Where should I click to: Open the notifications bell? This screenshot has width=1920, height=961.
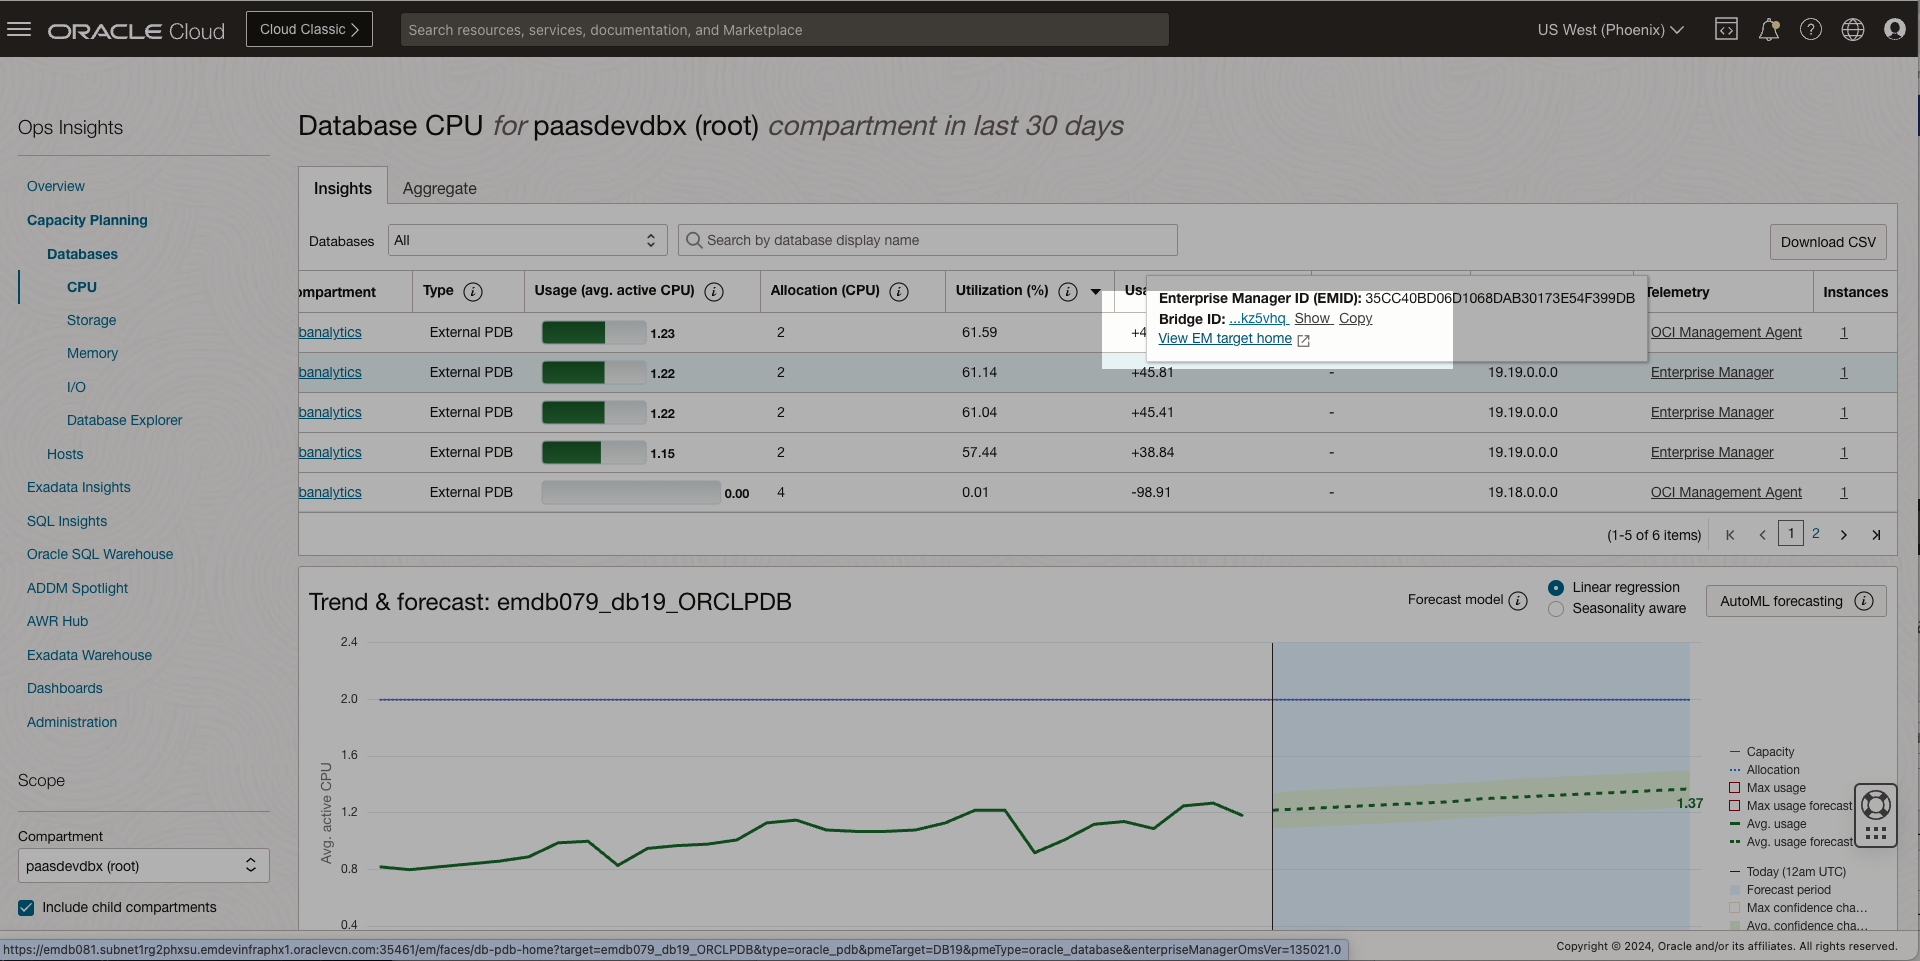click(1769, 29)
